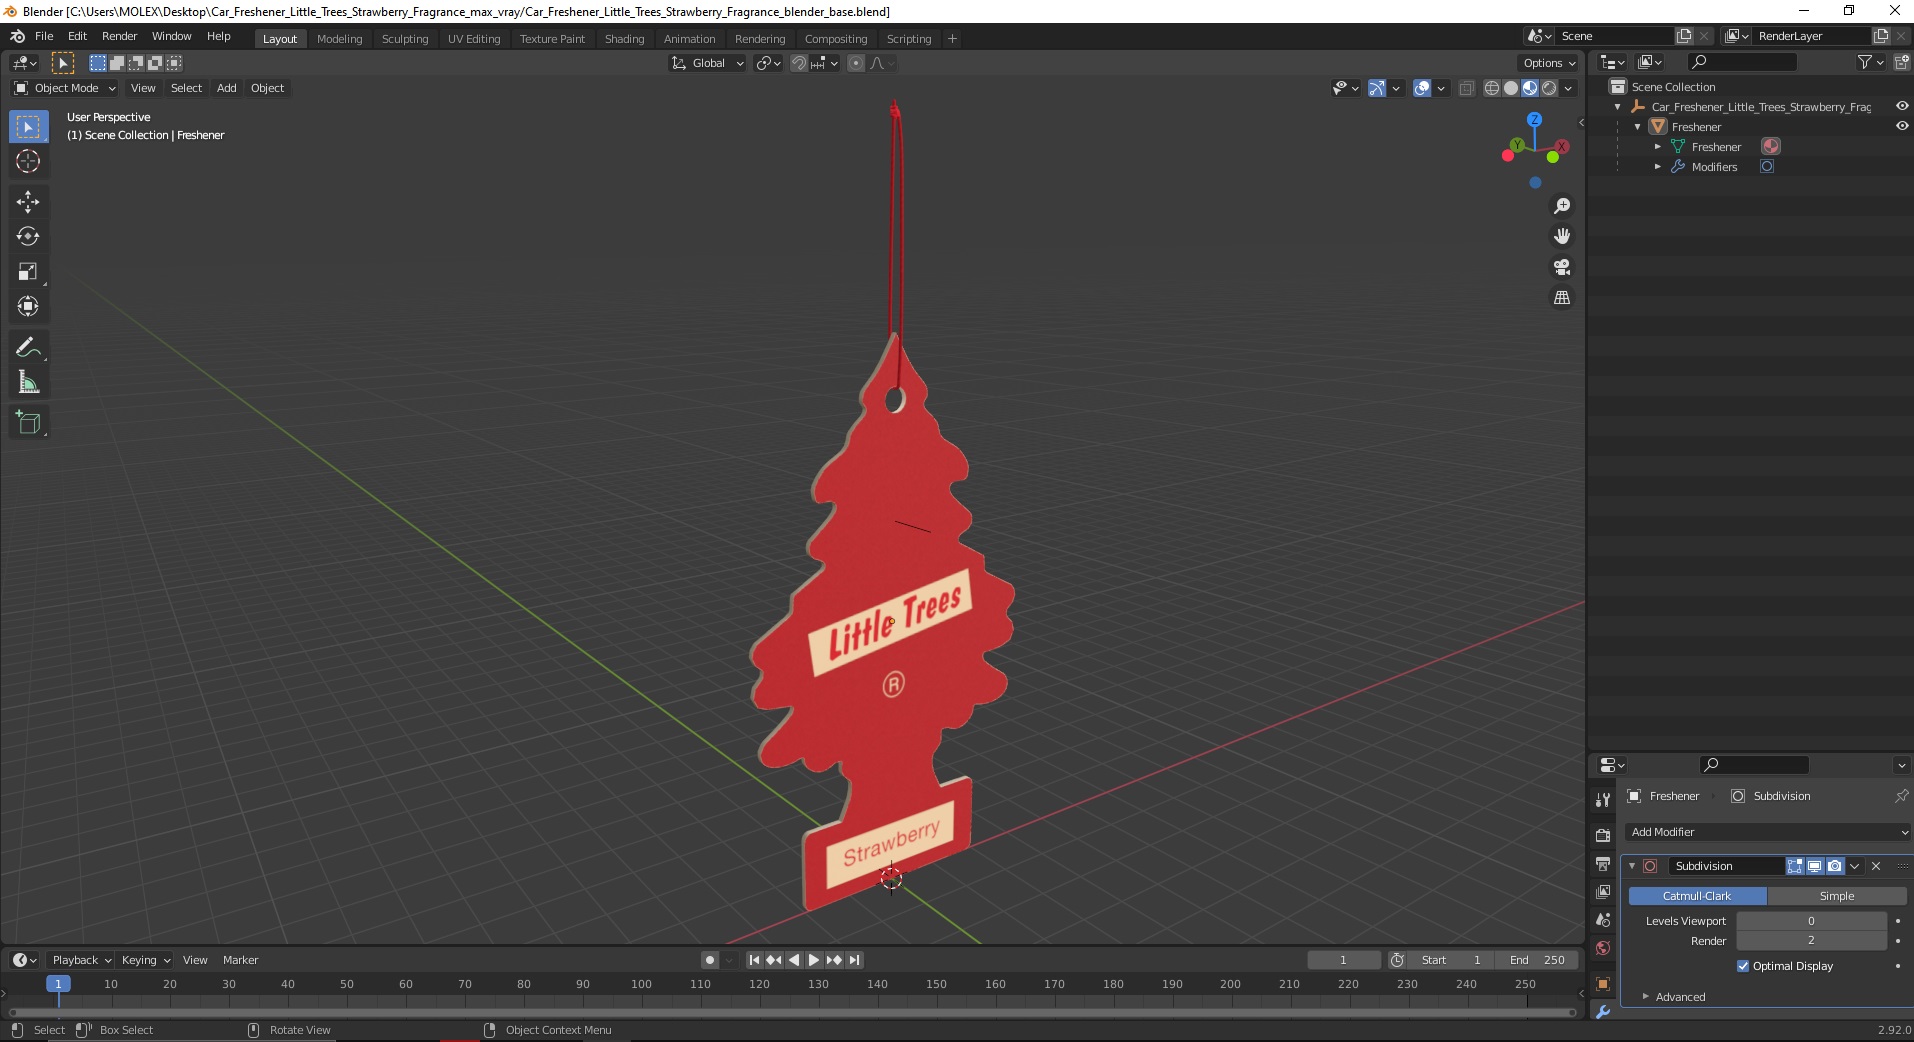This screenshot has height=1042, width=1914.
Task: Expand the Freshener mesh data row
Action: pyautogui.click(x=1658, y=147)
